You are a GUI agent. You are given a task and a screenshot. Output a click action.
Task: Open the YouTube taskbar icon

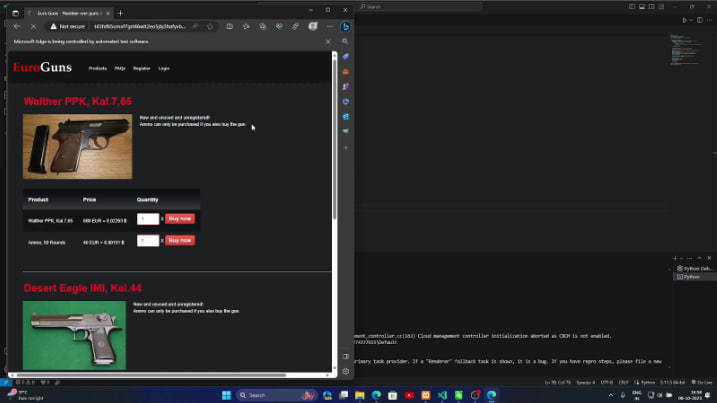point(409,395)
